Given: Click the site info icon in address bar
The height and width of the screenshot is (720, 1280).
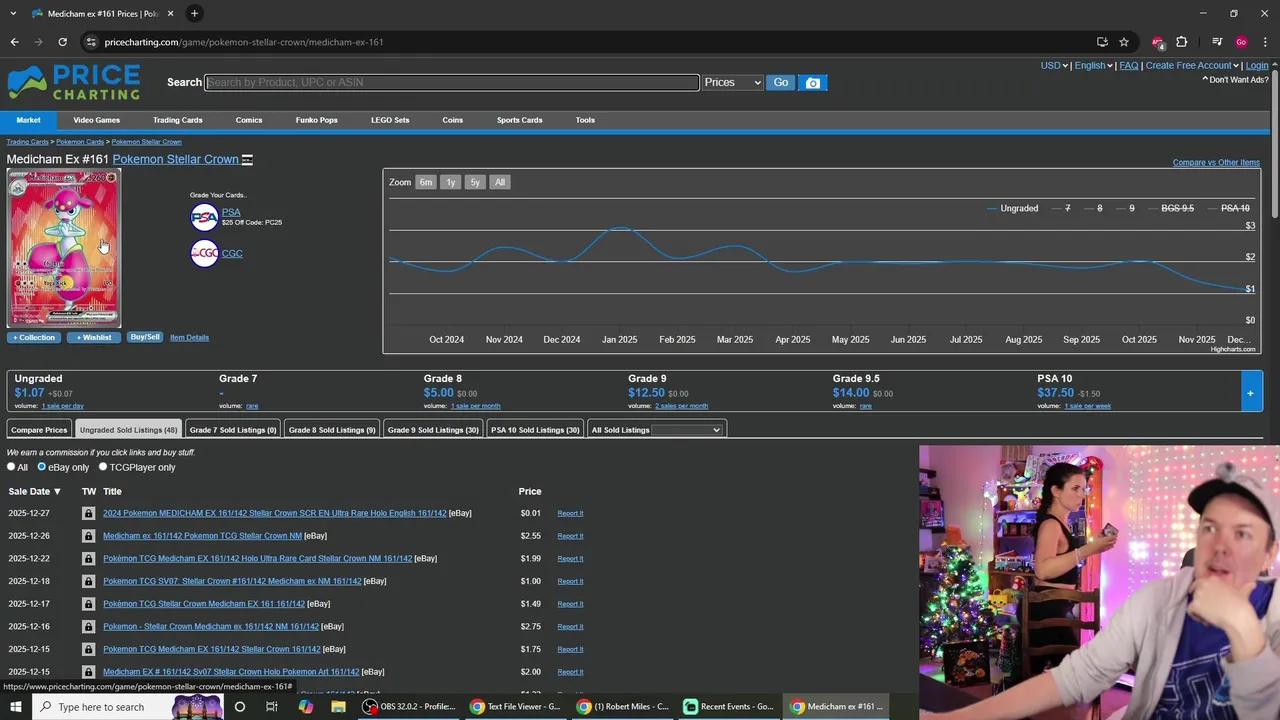Looking at the screenshot, I should pos(91,42).
